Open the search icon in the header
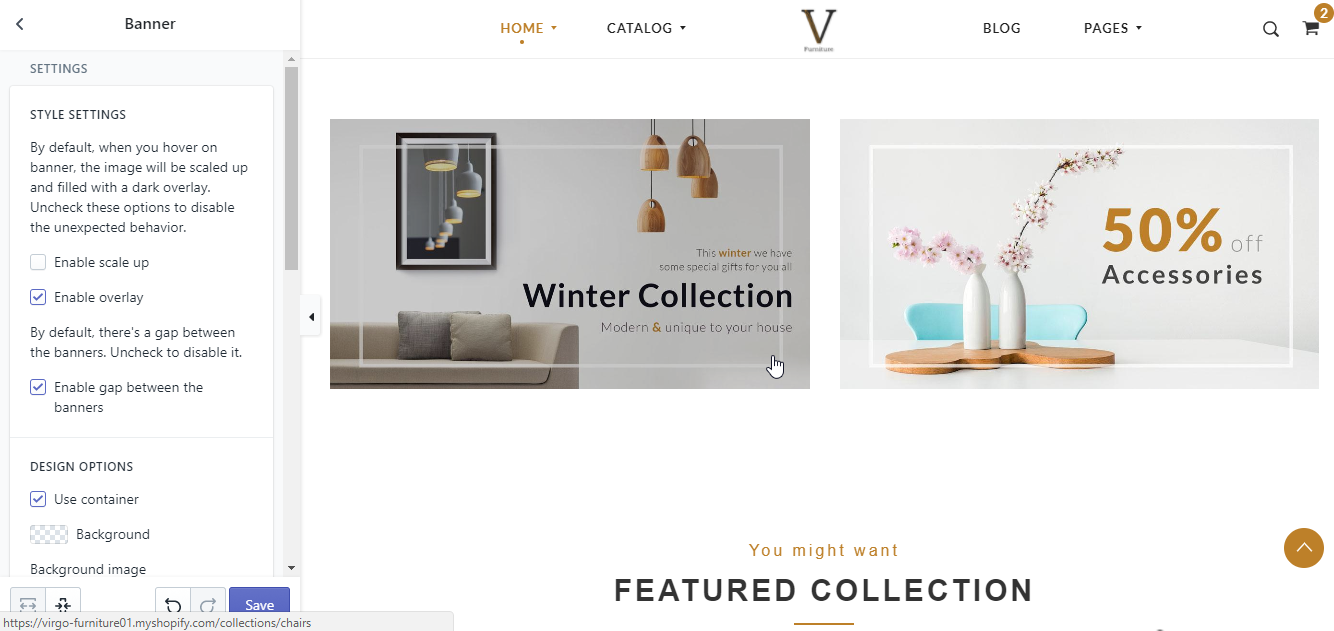Viewport: 1334px width, 631px height. pos(1271,29)
